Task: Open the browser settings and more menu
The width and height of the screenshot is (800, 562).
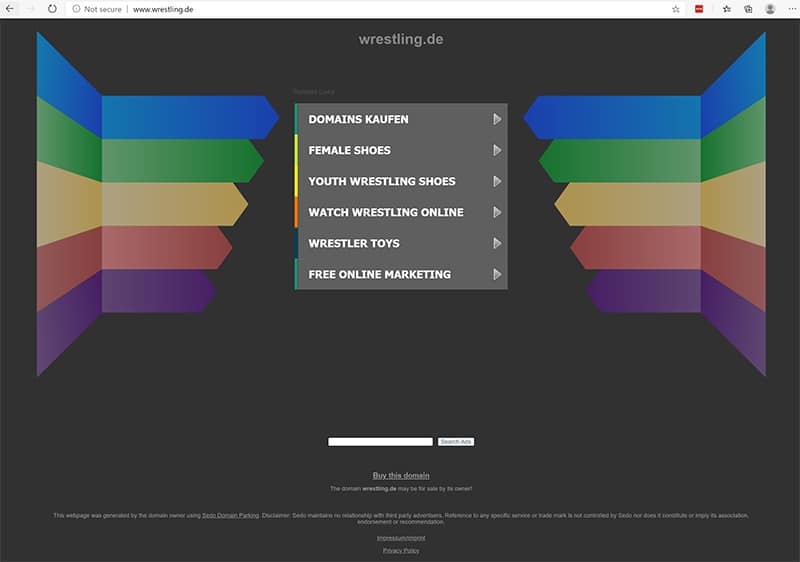Action: click(x=790, y=9)
